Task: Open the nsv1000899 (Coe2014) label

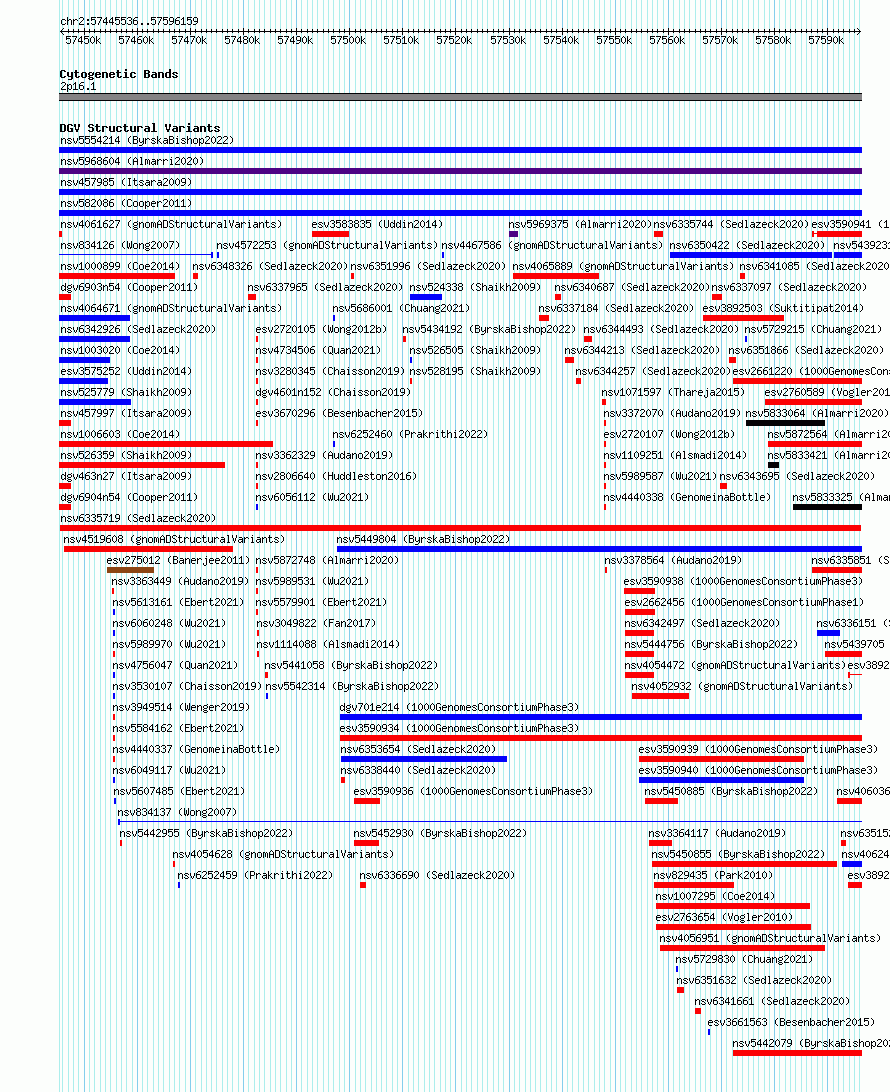Action: tap(120, 266)
